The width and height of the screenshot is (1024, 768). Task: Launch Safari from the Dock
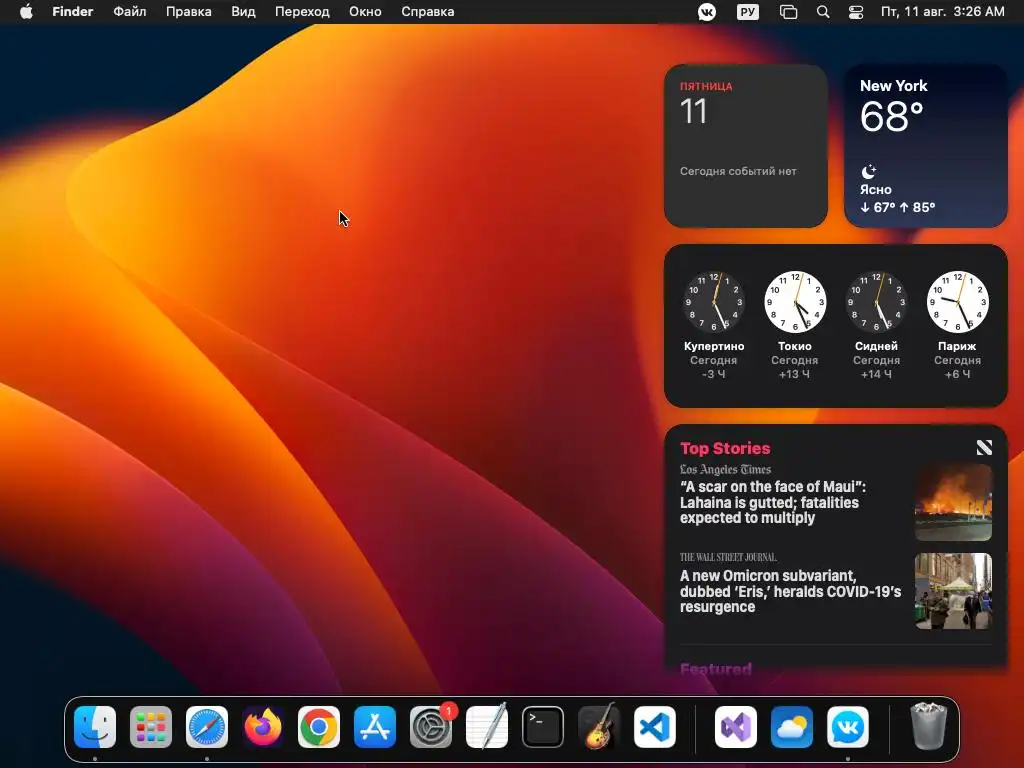(207, 726)
